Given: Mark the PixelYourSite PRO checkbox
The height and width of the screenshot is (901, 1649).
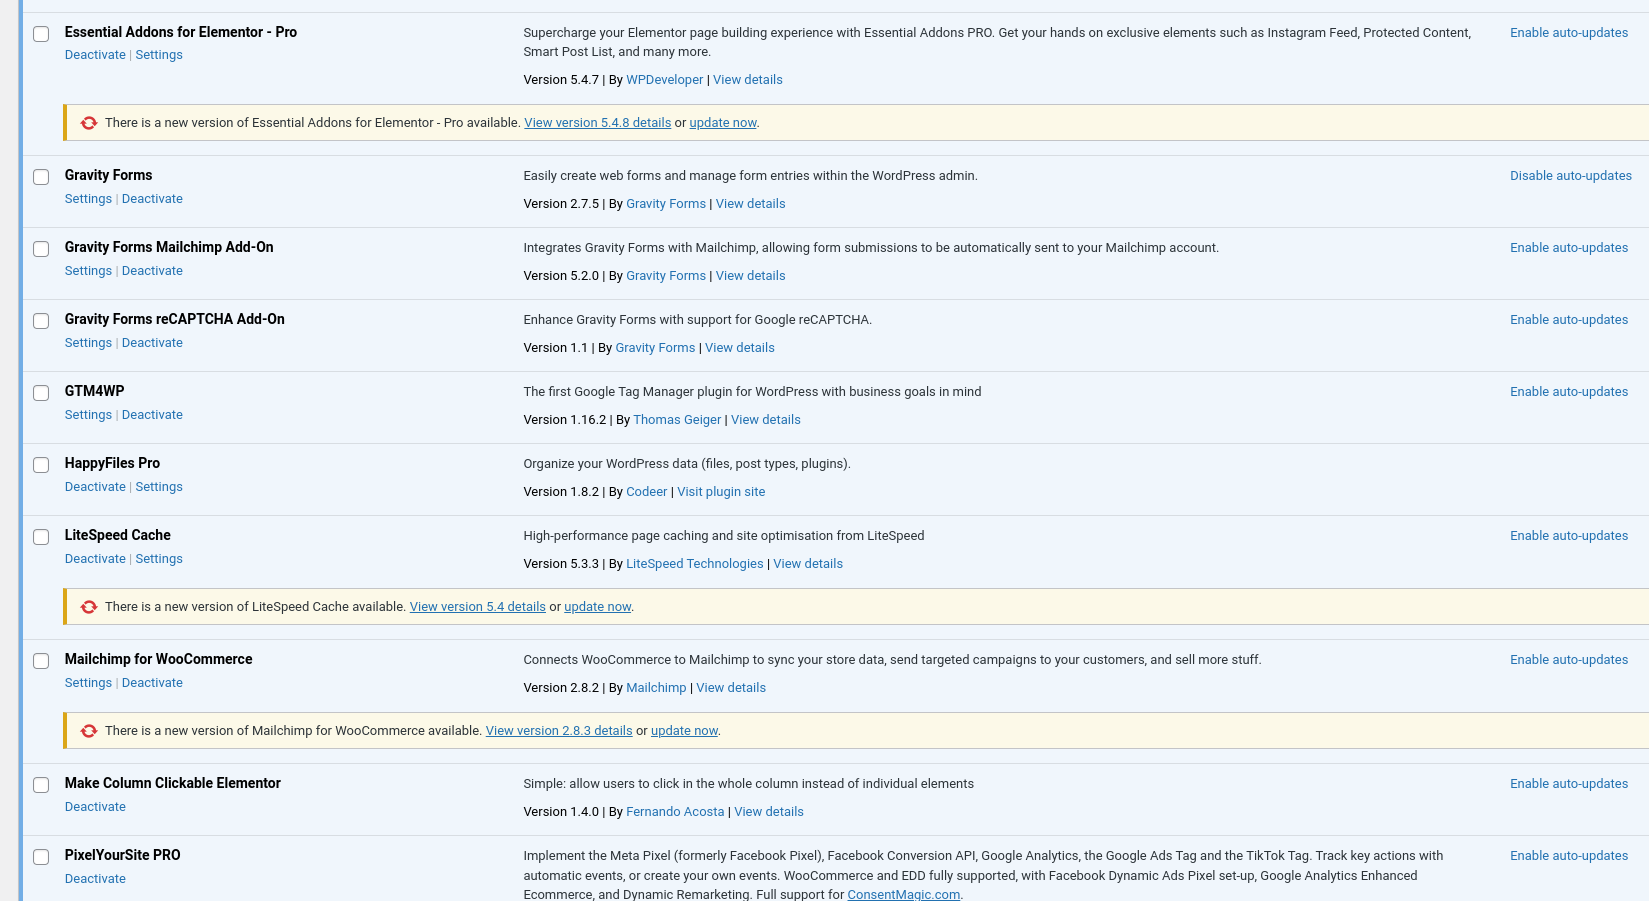Looking at the screenshot, I should pos(41,857).
